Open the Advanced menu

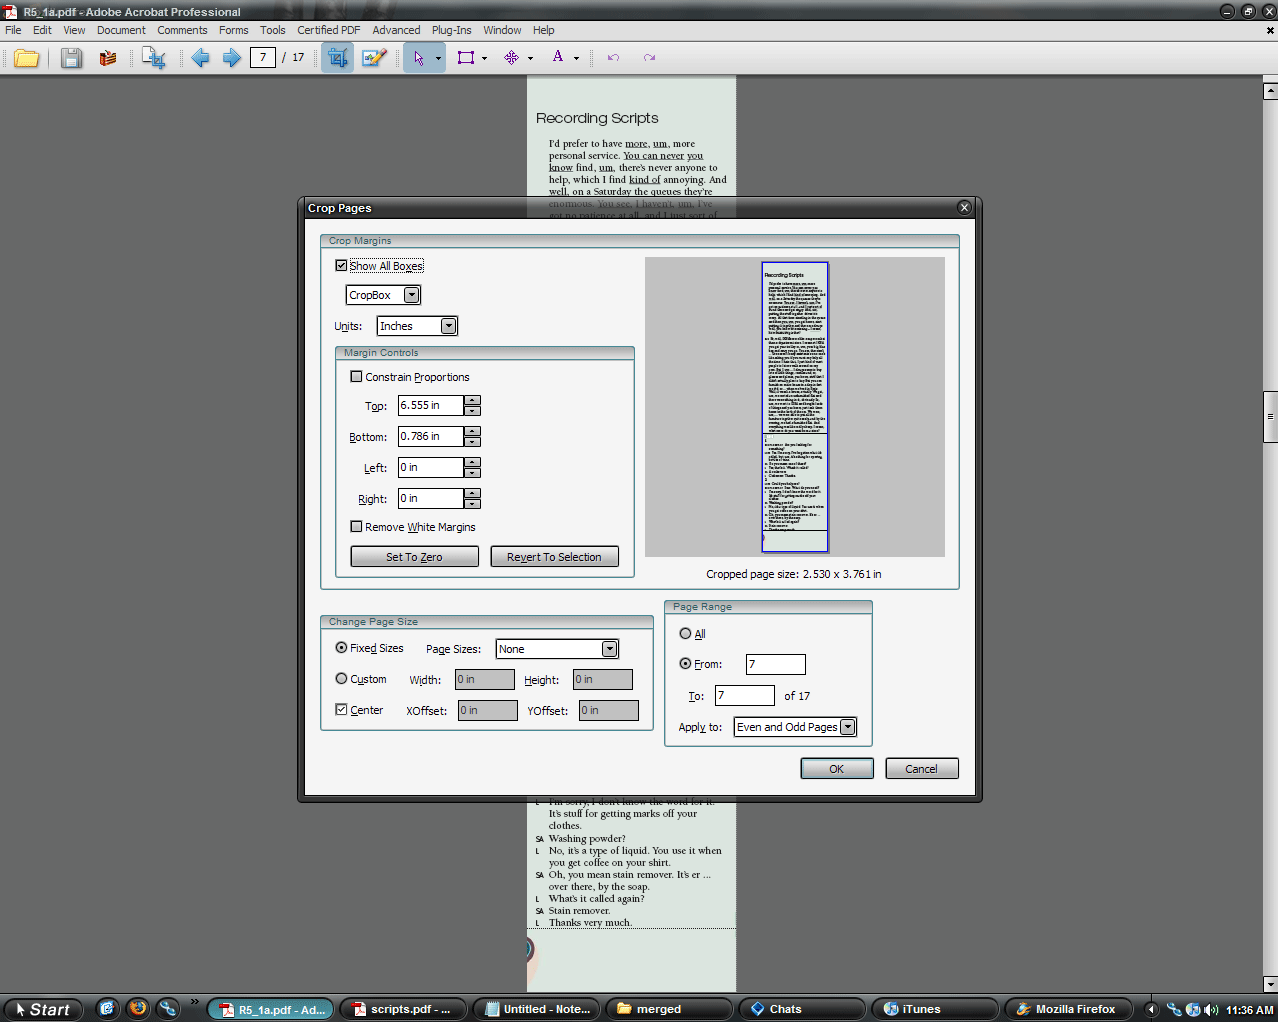tap(396, 30)
